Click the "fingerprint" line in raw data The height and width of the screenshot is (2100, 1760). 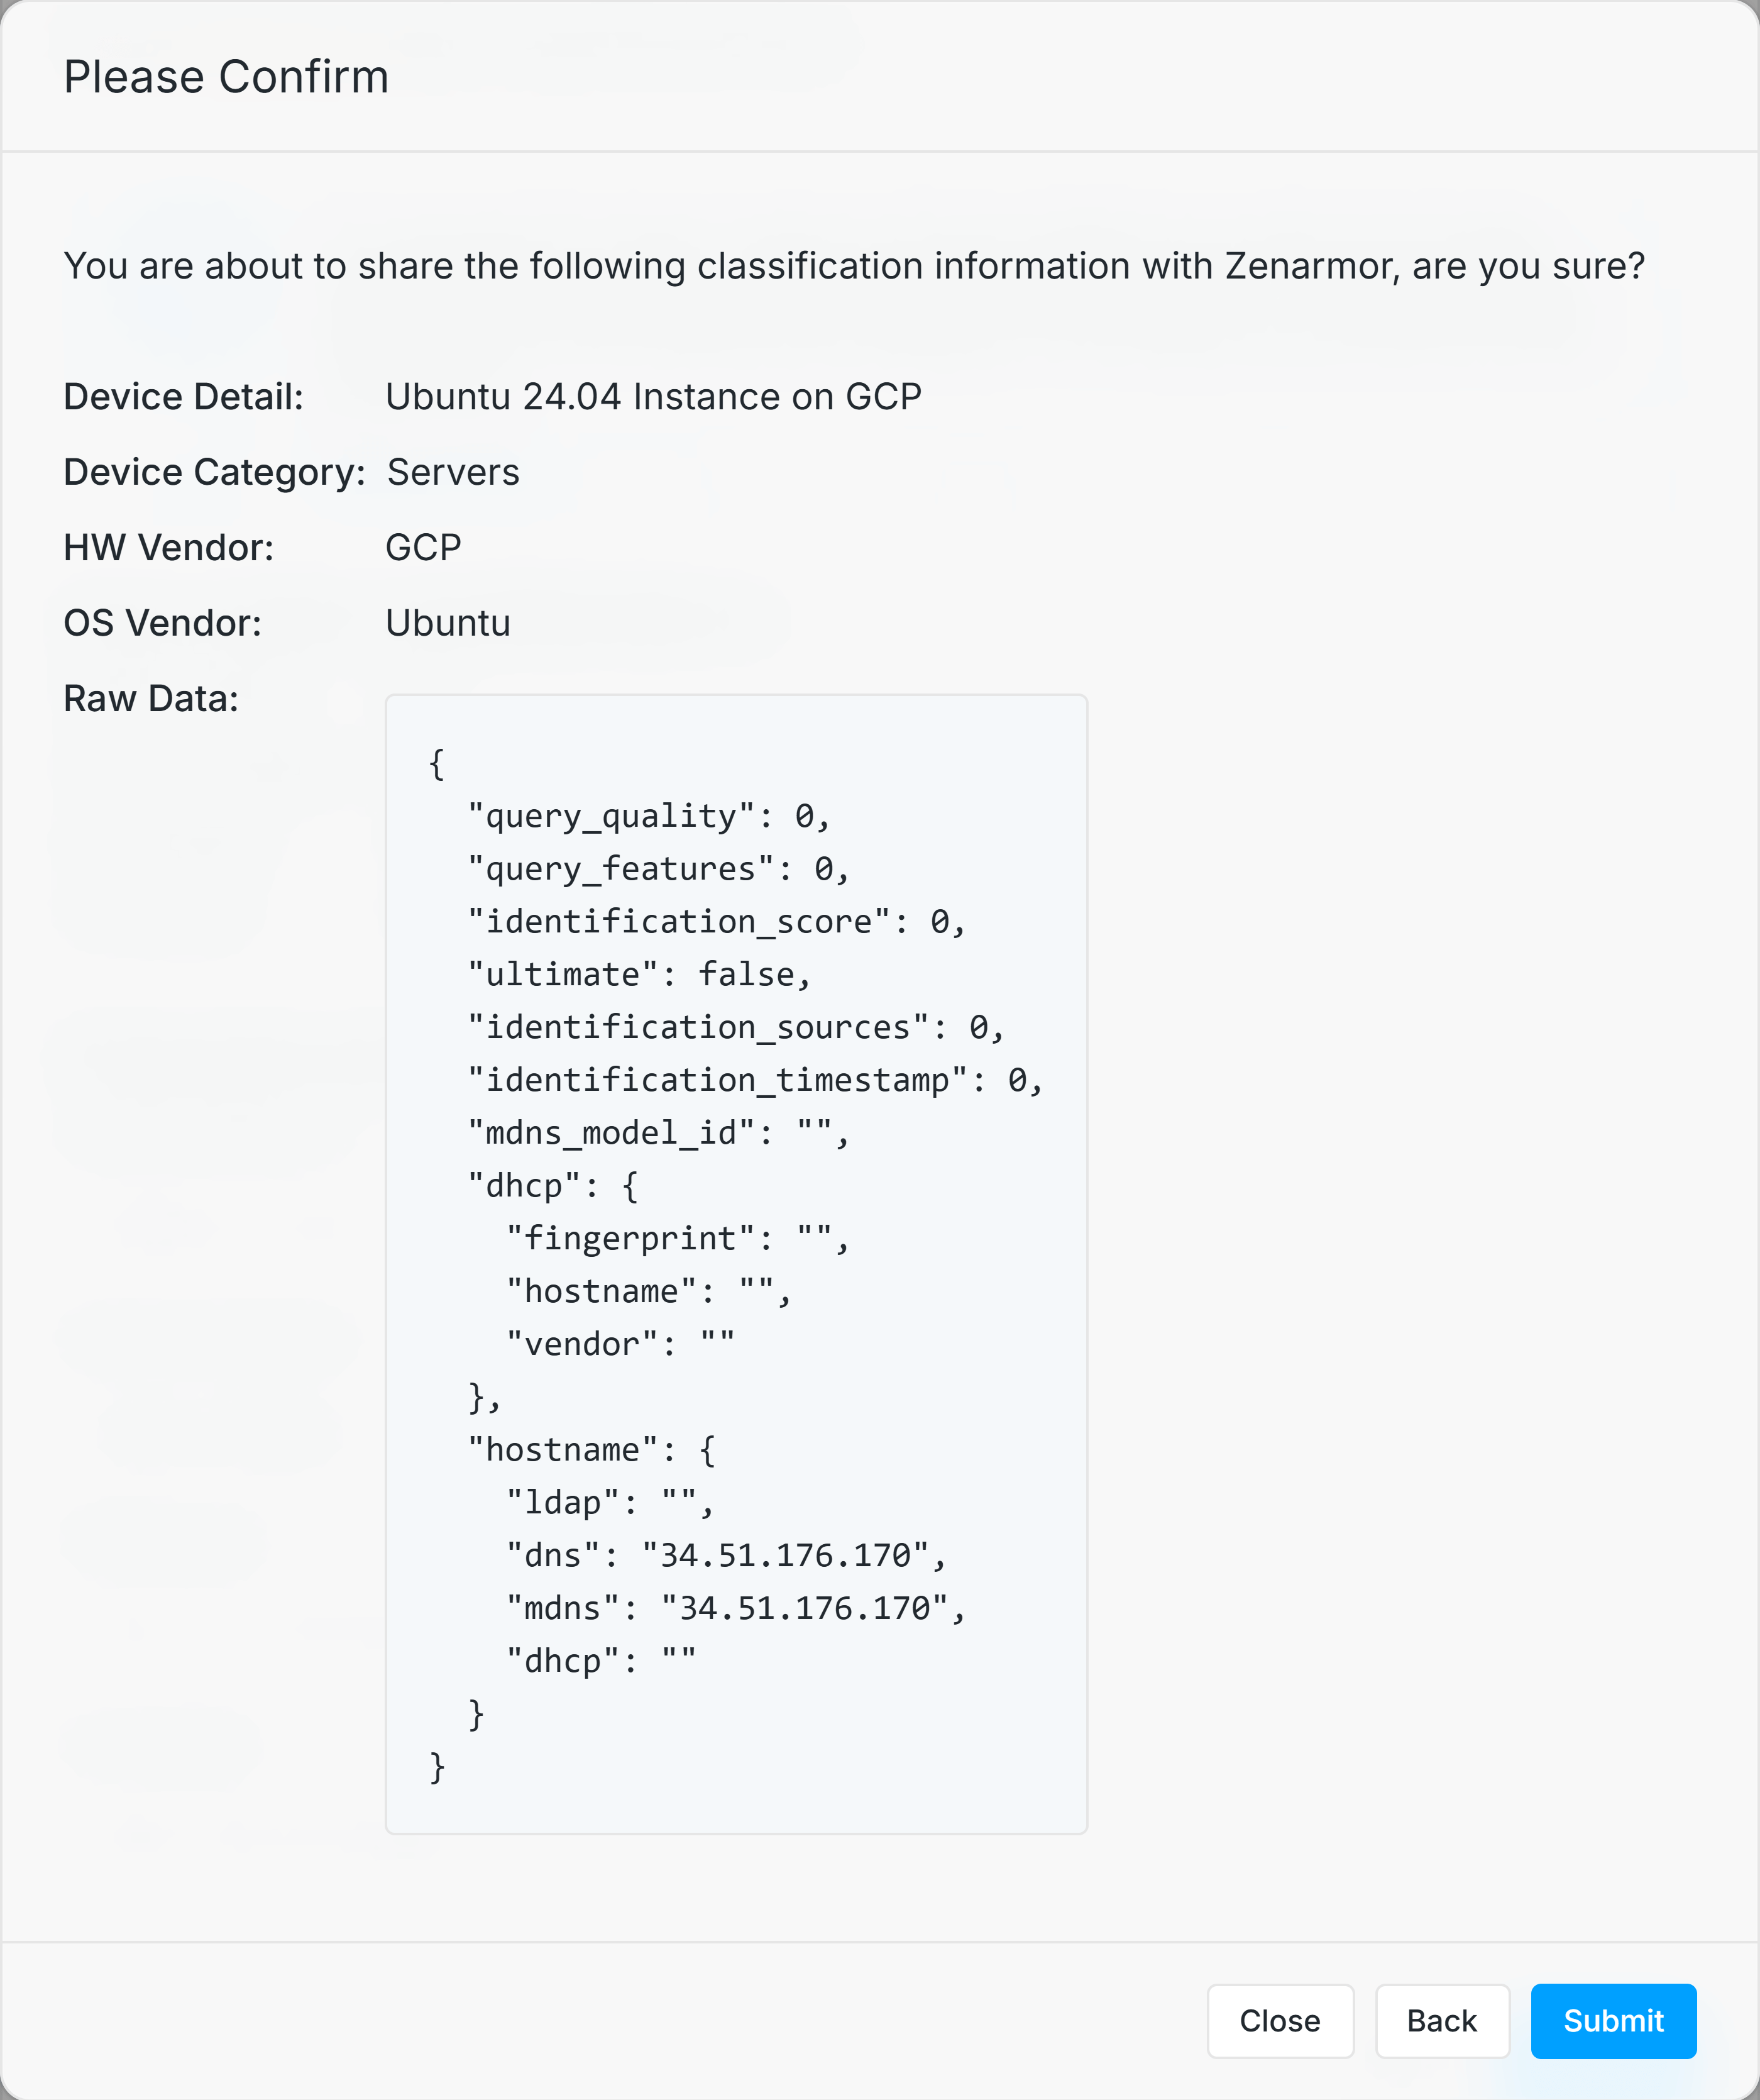point(678,1240)
